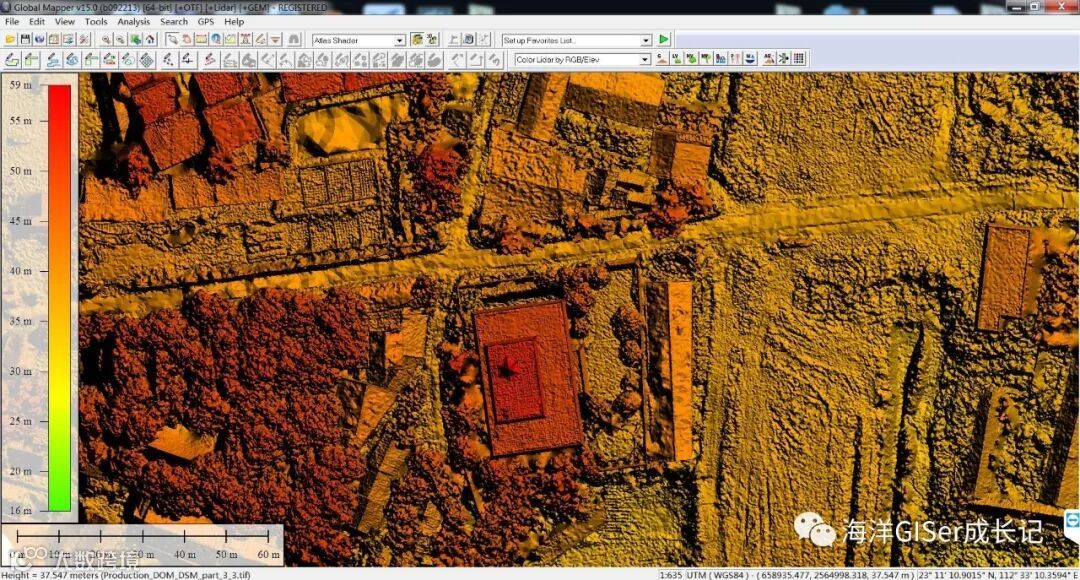Click the Save Workspace floppy disk icon

pos(25,40)
